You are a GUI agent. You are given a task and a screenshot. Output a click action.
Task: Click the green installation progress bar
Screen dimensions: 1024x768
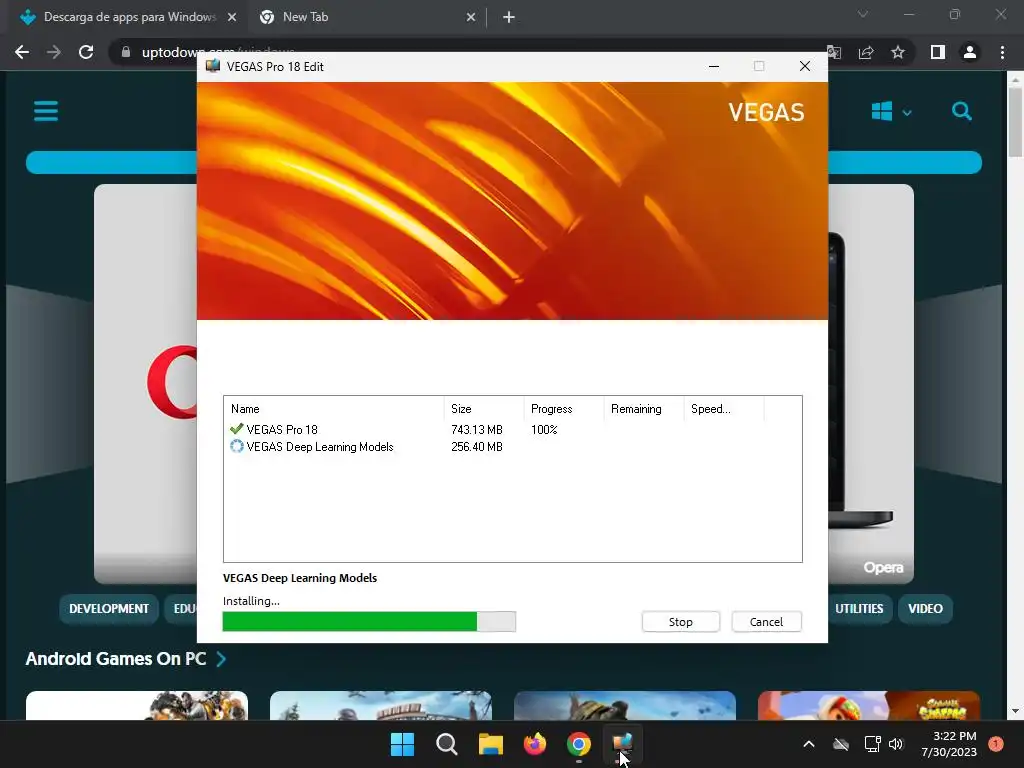[x=369, y=622]
